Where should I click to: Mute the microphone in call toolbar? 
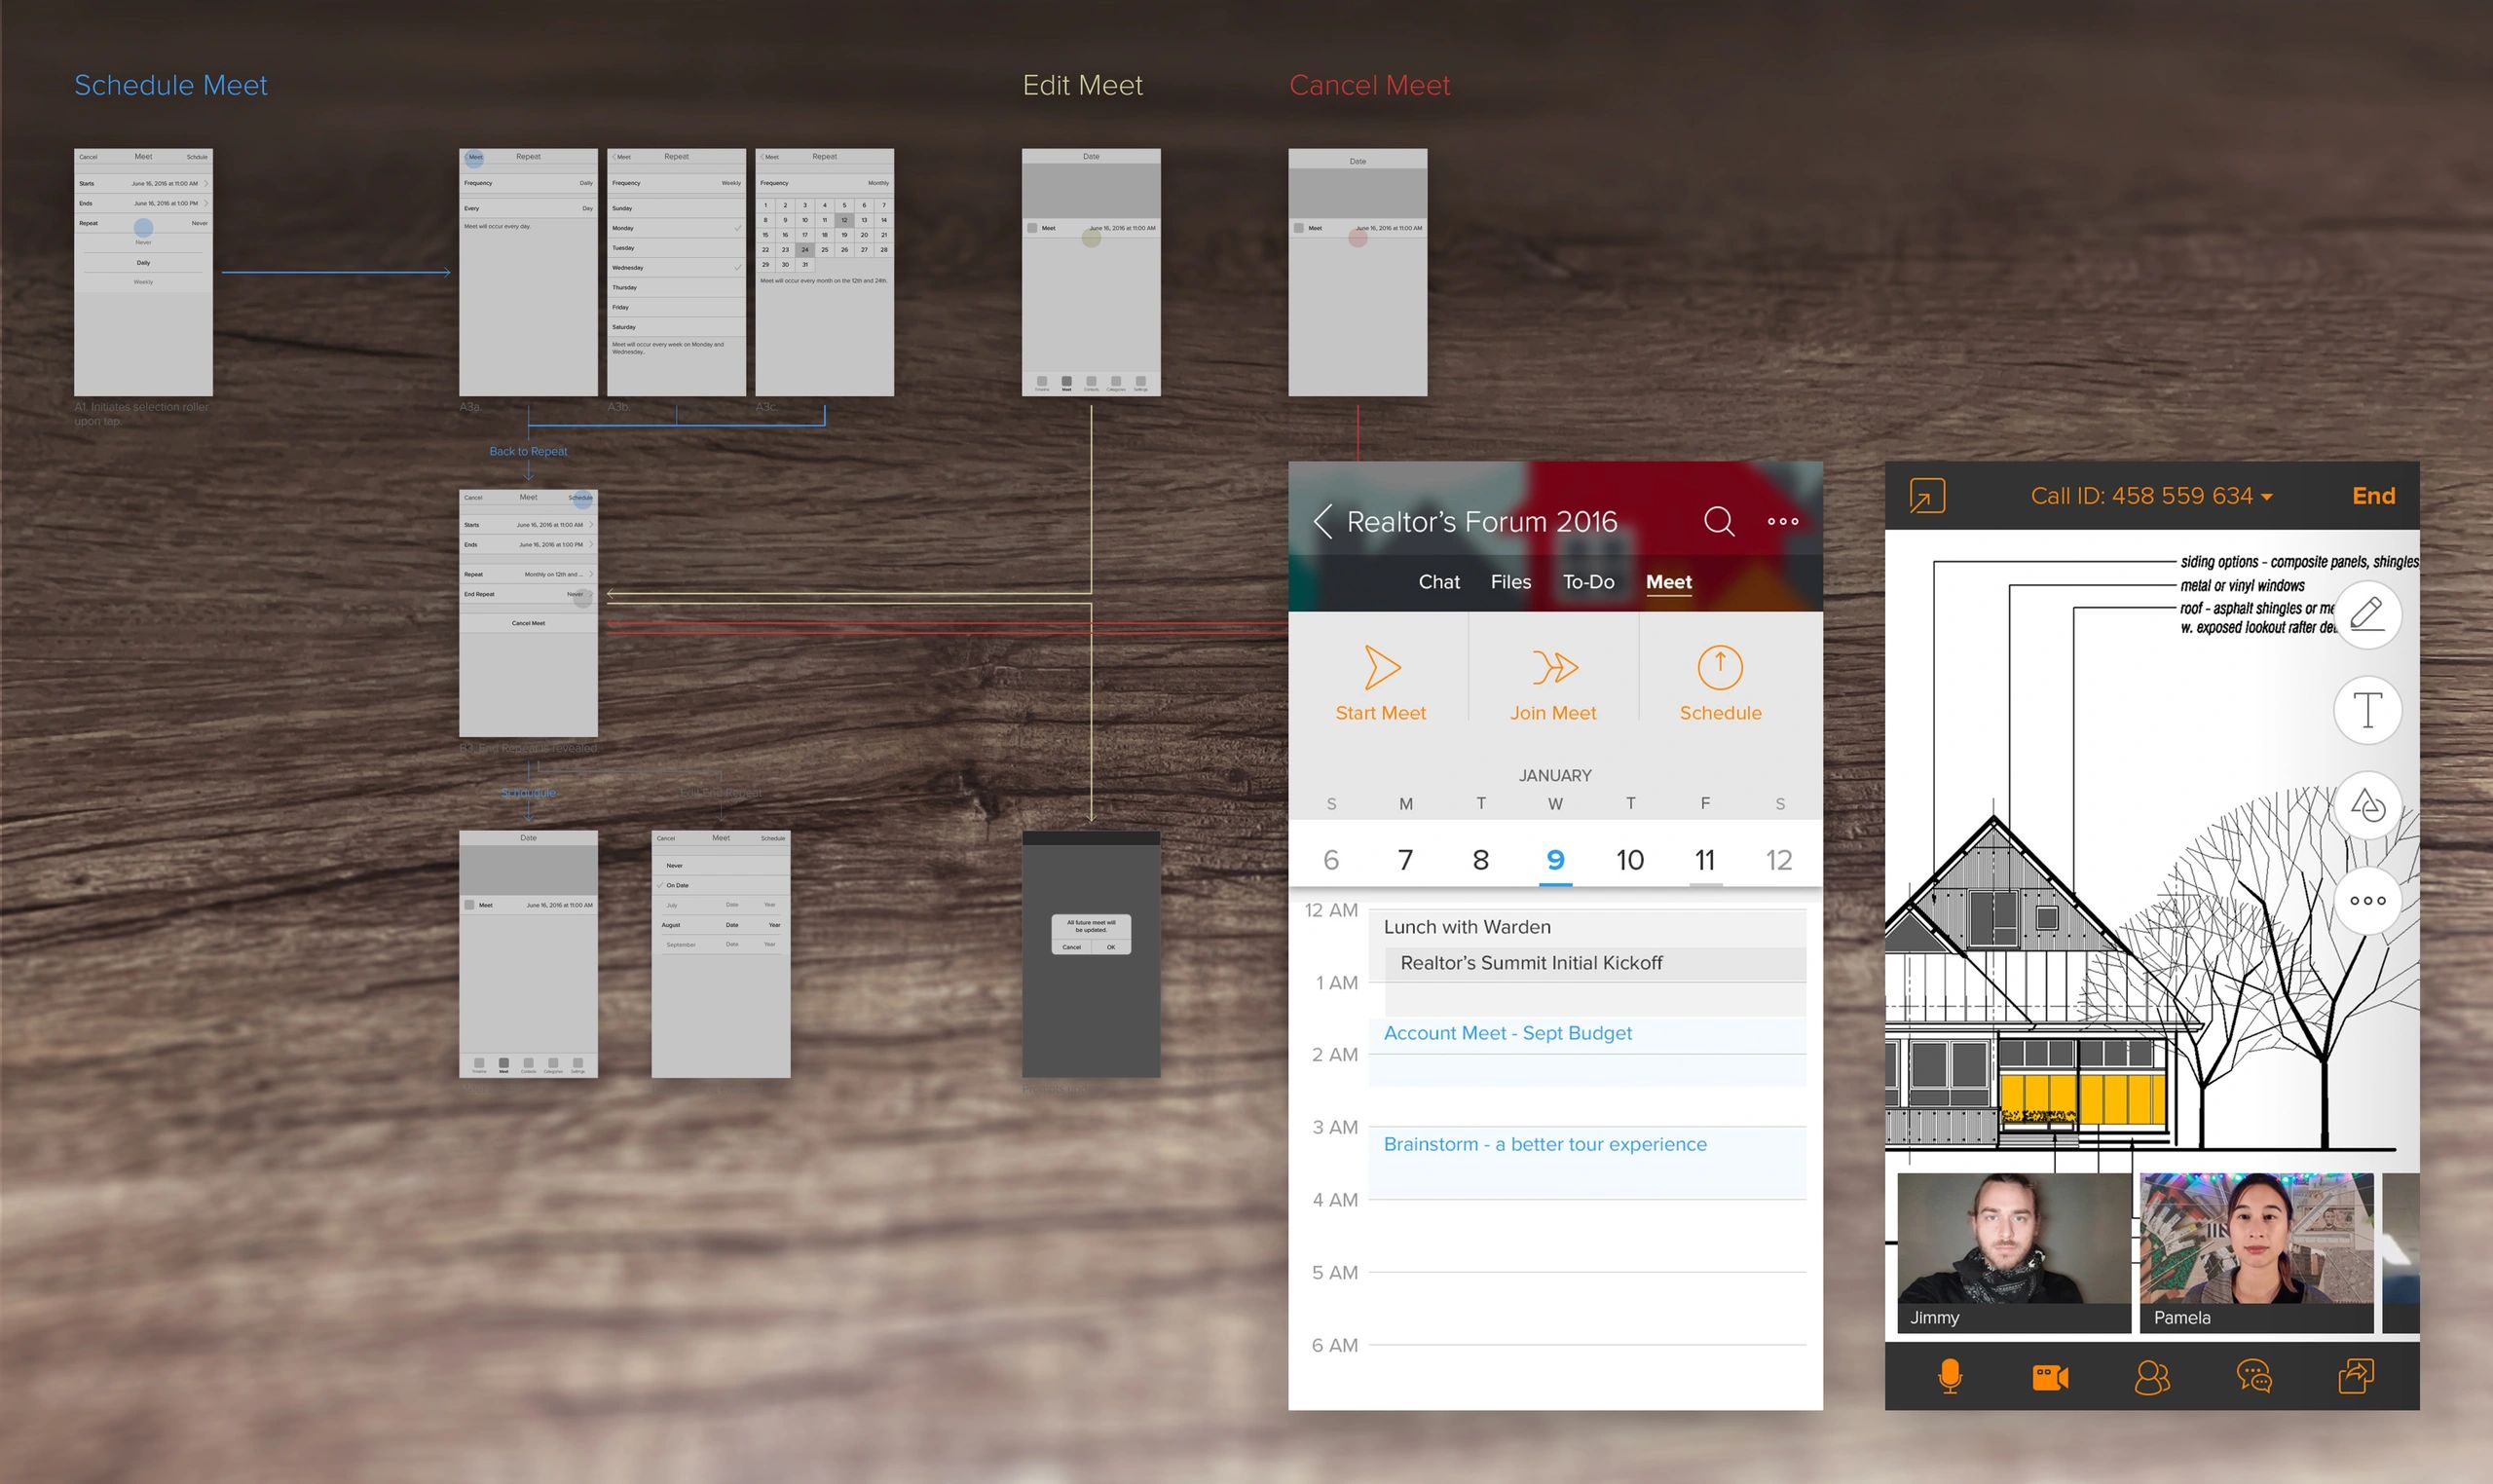tap(1949, 1377)
